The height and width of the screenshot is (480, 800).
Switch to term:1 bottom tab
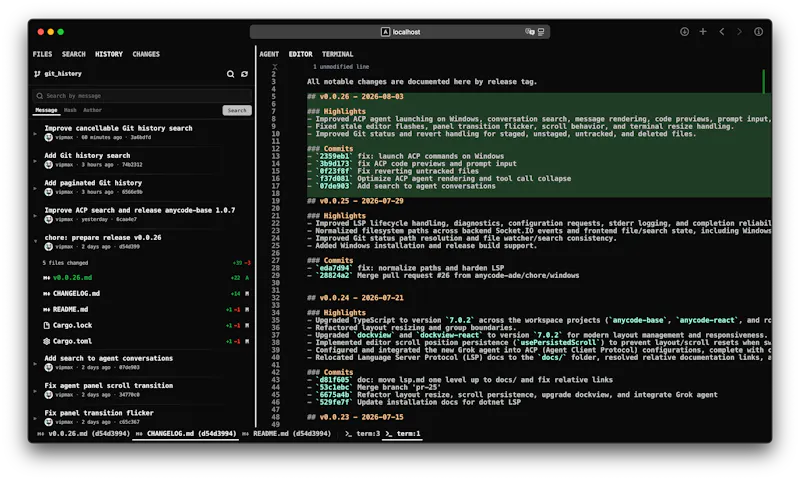click(403, 434)
